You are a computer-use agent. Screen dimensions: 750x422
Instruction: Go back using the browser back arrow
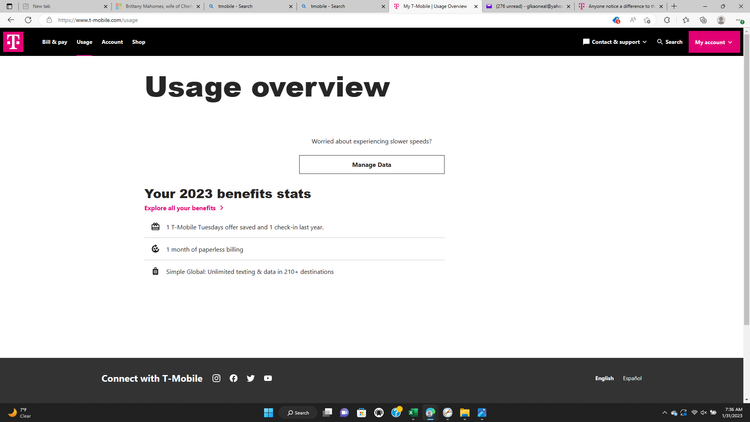click(11, 20)
